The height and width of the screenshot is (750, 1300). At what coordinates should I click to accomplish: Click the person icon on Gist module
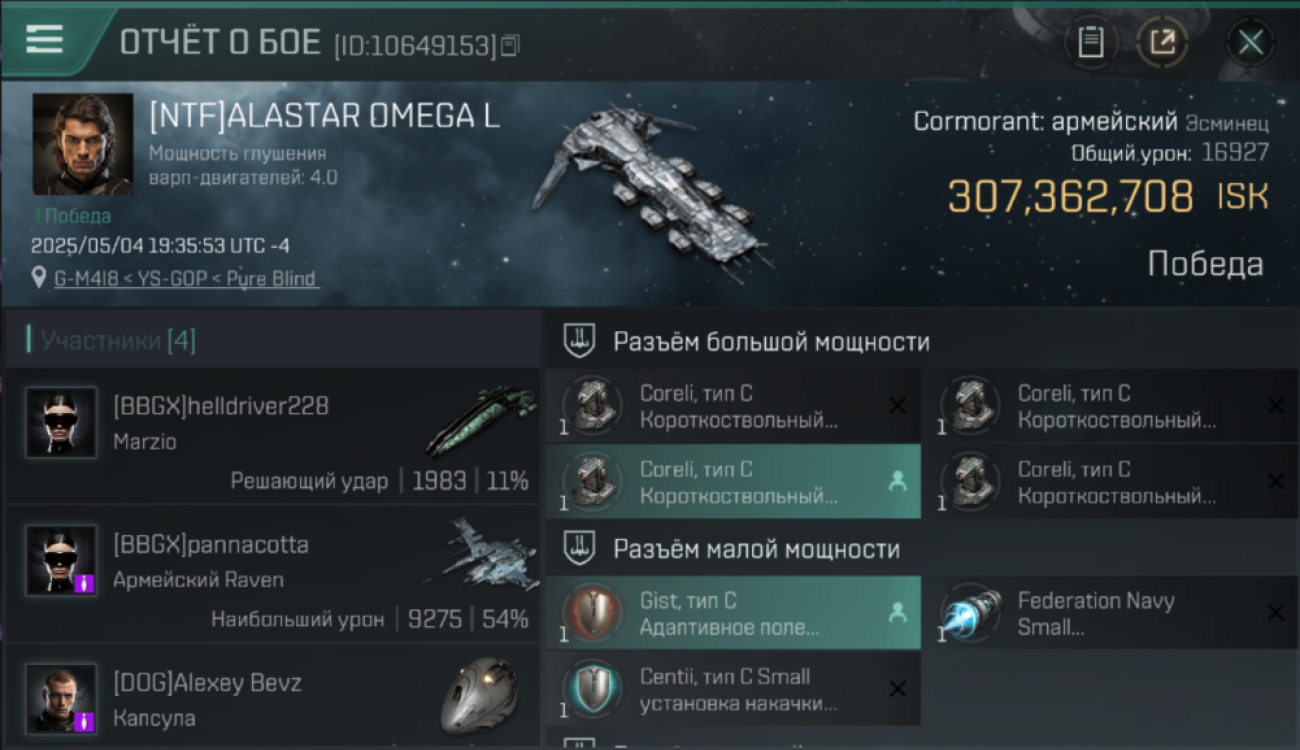(897, 613)
